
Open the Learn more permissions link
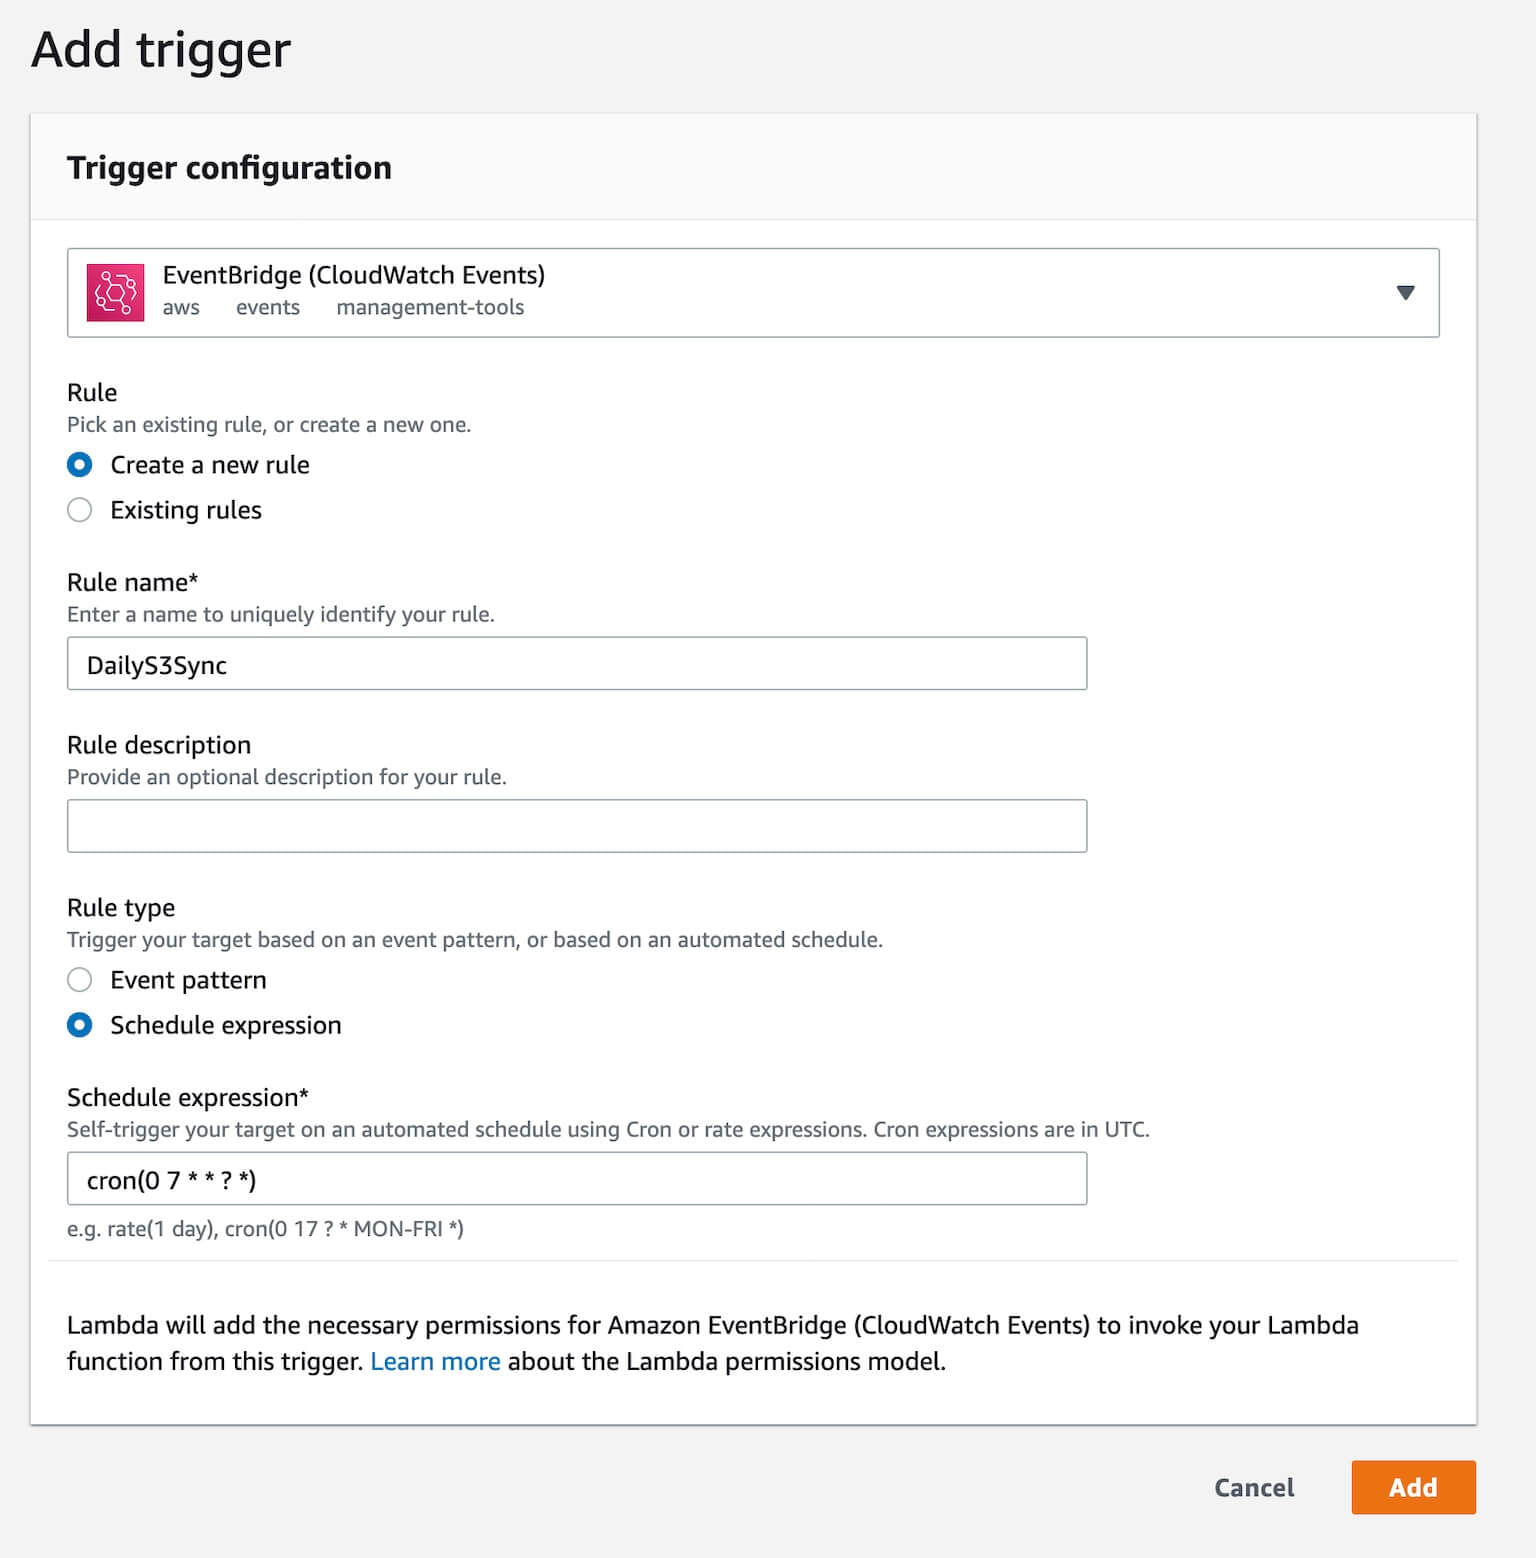click(x=435, y=1362)
